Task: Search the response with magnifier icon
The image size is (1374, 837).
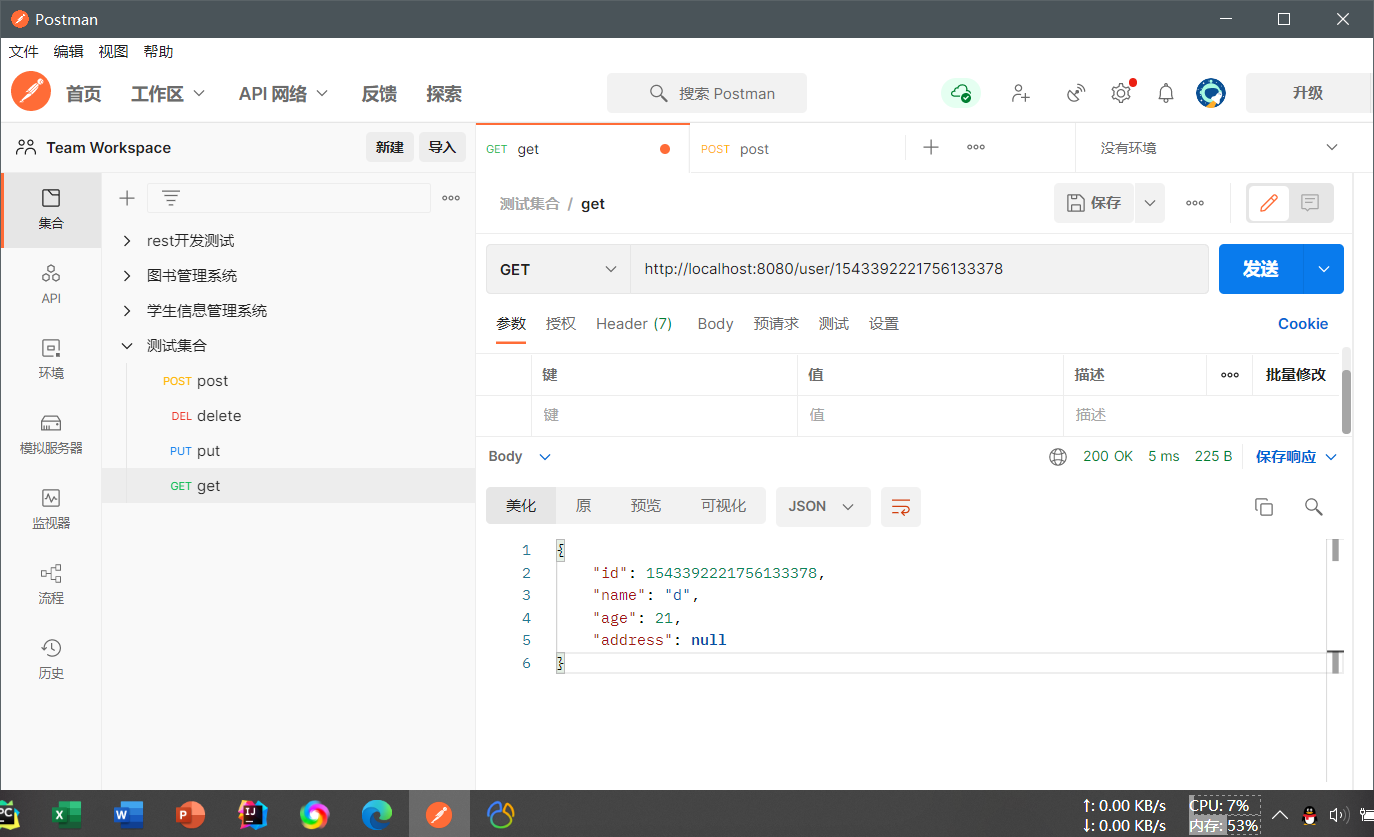Action: coord(1314,507)
